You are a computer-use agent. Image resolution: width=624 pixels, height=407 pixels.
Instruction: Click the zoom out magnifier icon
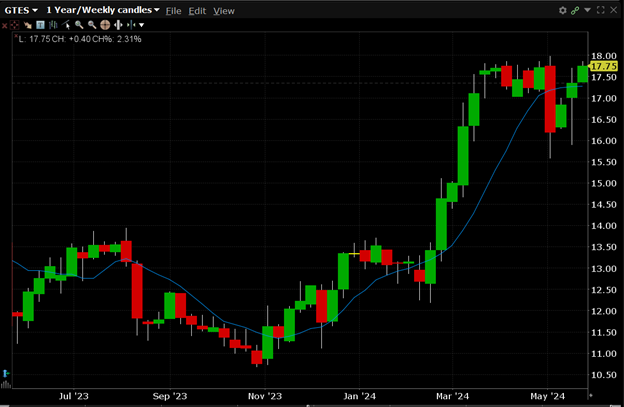pyautogui.click(x=92, y=25)
